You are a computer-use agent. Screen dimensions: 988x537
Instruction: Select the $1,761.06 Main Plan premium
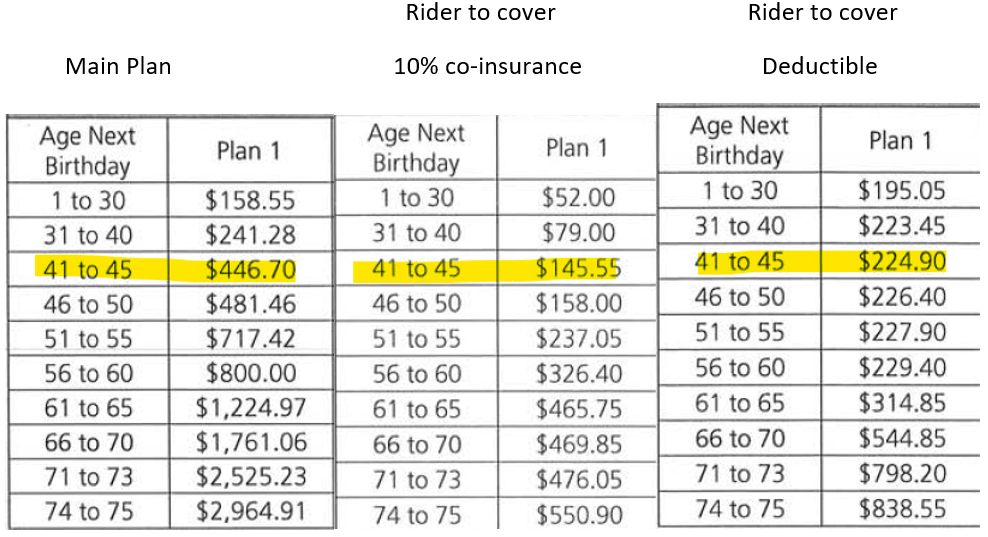coord(250,441)
